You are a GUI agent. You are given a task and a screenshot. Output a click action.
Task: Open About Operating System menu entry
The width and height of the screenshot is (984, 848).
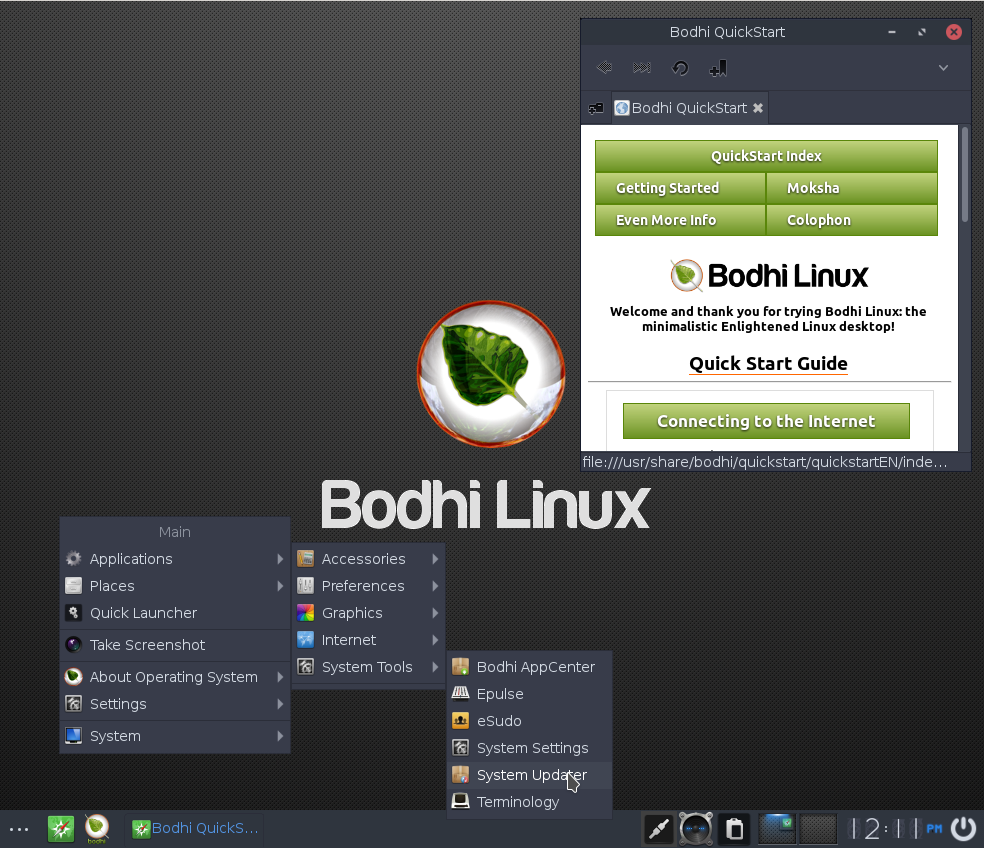175,677
